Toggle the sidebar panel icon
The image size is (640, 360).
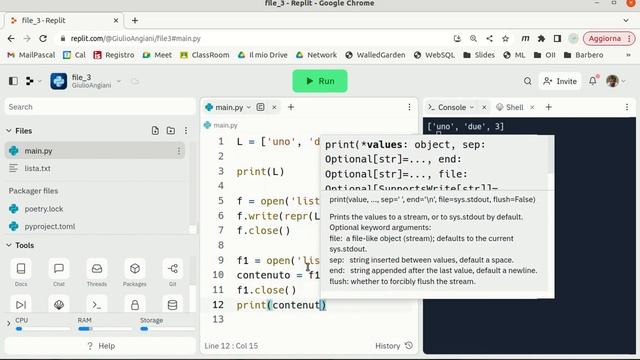(13, 81)
